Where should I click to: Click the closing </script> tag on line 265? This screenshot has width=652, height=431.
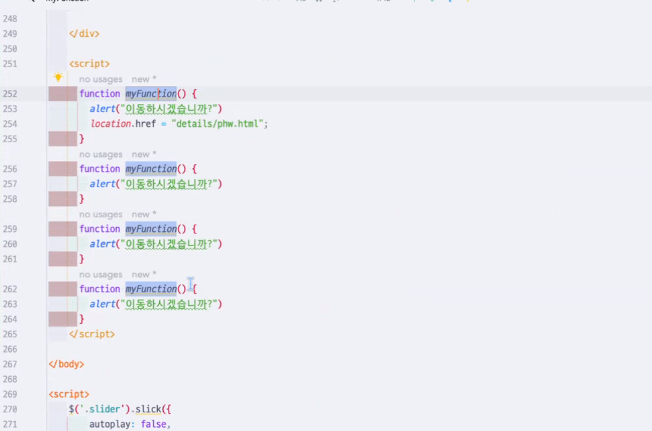coord(92,334)
